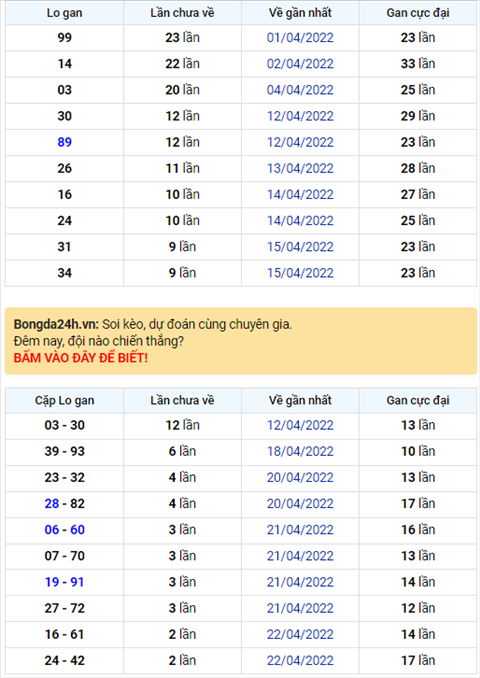
Task: Click the date 13/04/2022
Action: coord(300,168)
